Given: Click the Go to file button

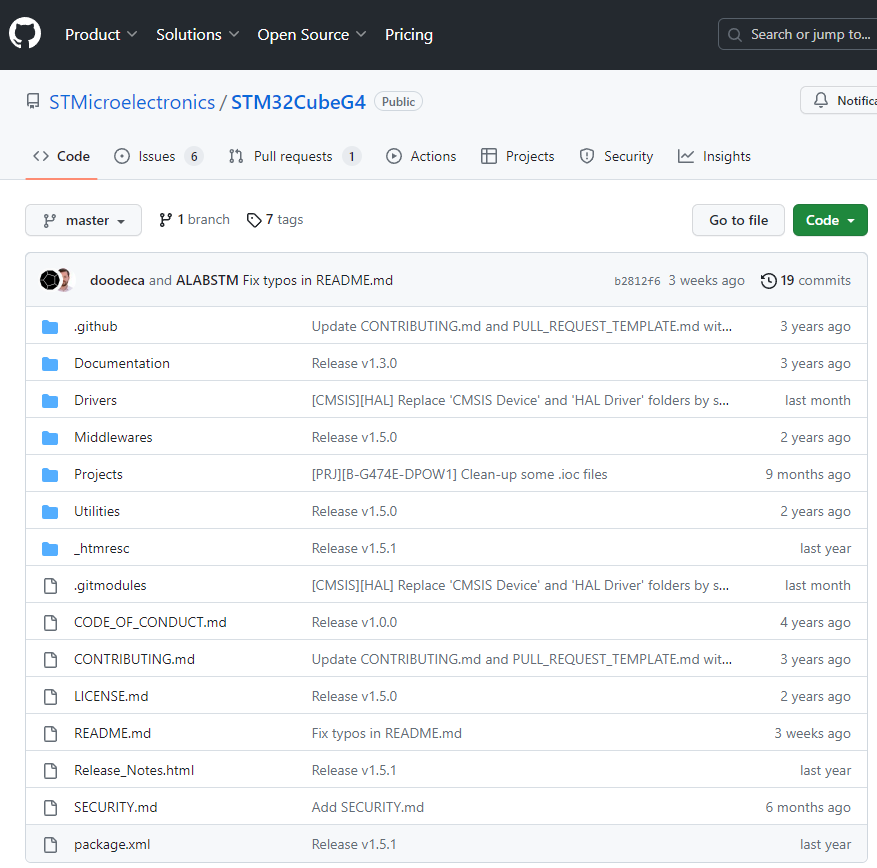Looking at the screenshot, I should 738,220.
